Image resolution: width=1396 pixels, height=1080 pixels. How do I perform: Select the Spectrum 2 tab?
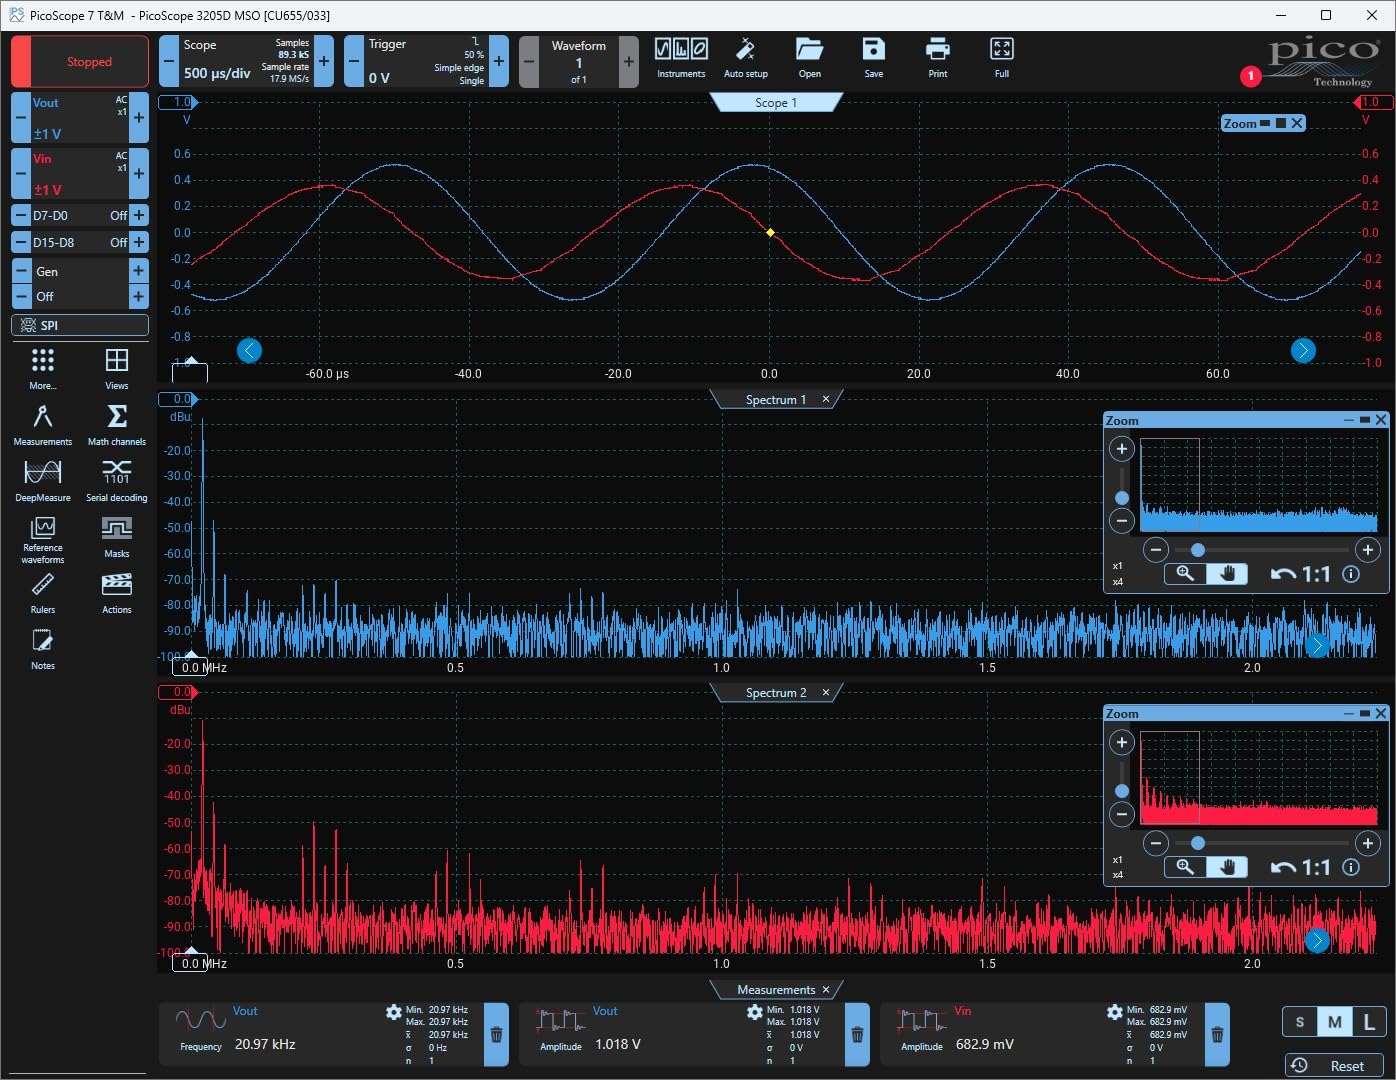point(775,693)
